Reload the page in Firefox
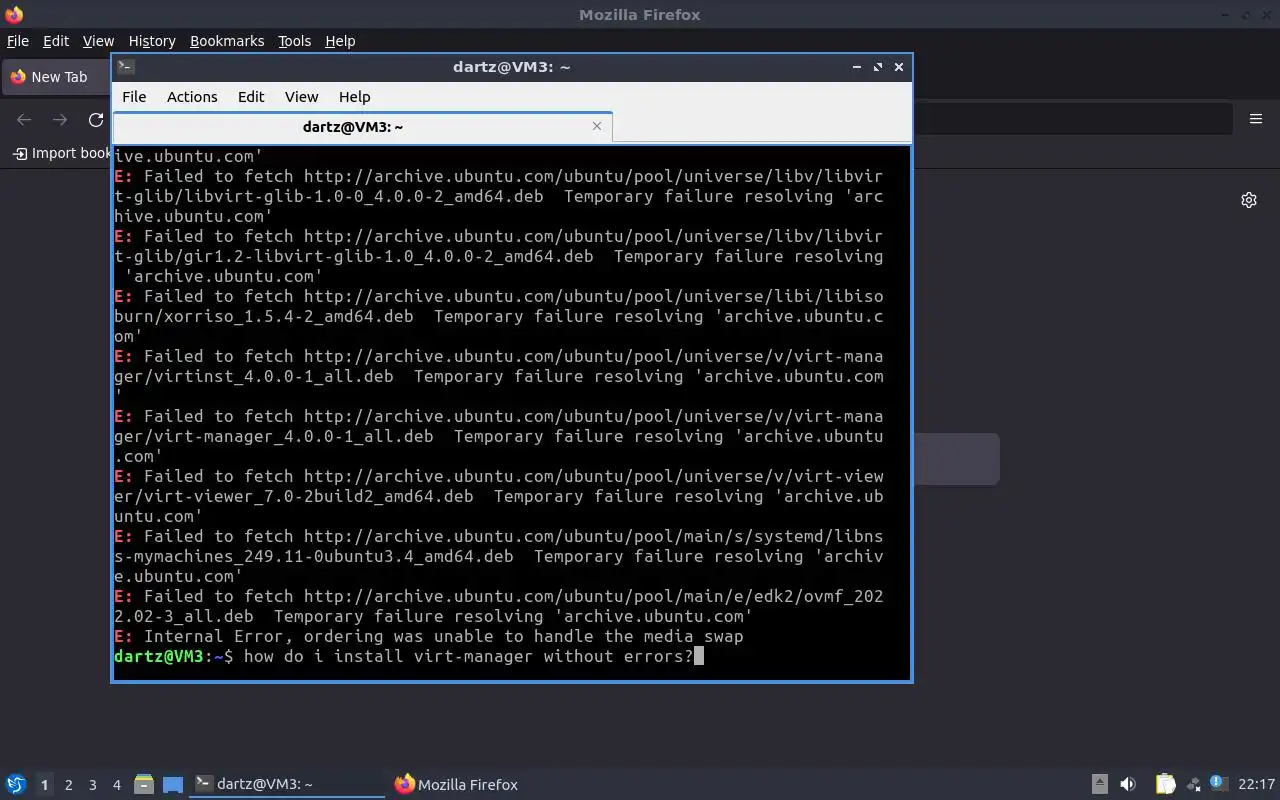 pyautogui.click(x=96, y=120)
